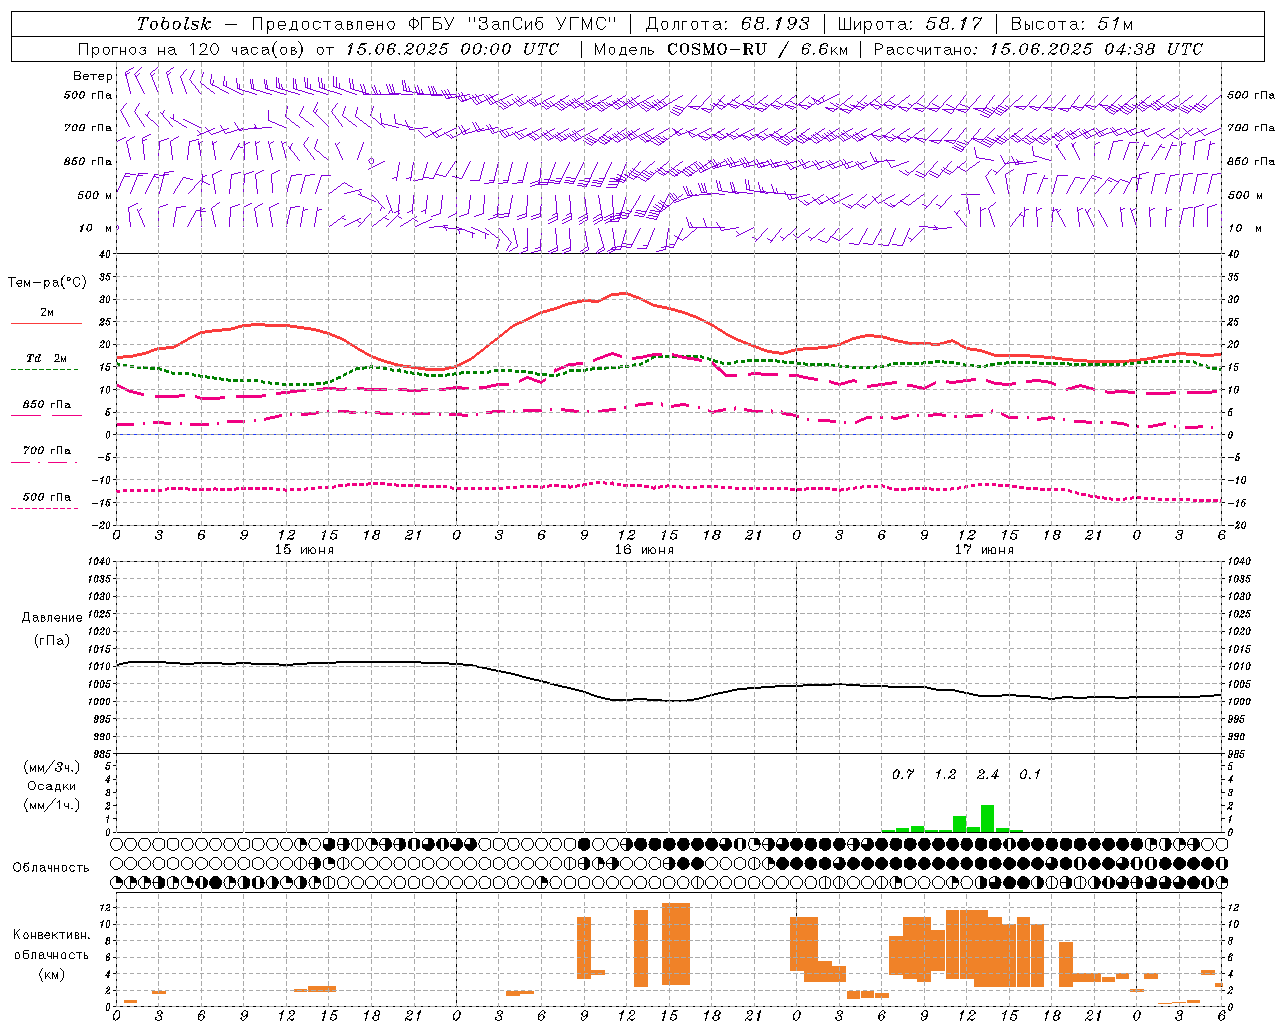Click the "Широта: 58.17" latitude value
The height and width of the screenshot is (1024, 1280).
coord(910,24)
